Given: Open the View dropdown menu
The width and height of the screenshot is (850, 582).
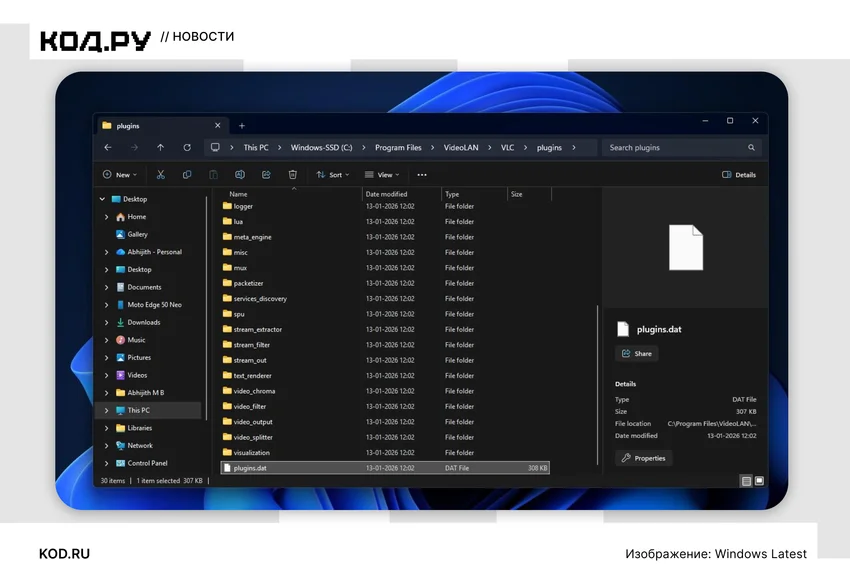Looking at the screenshot, I should click(x=382, y=174).
